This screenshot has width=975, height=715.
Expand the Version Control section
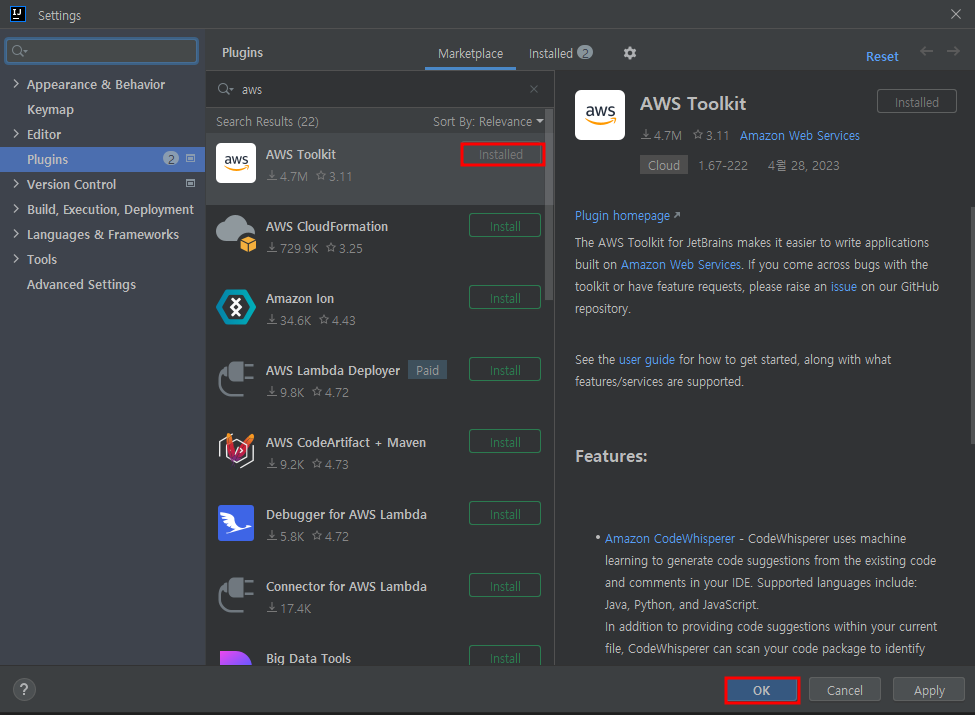pos(16,183)
